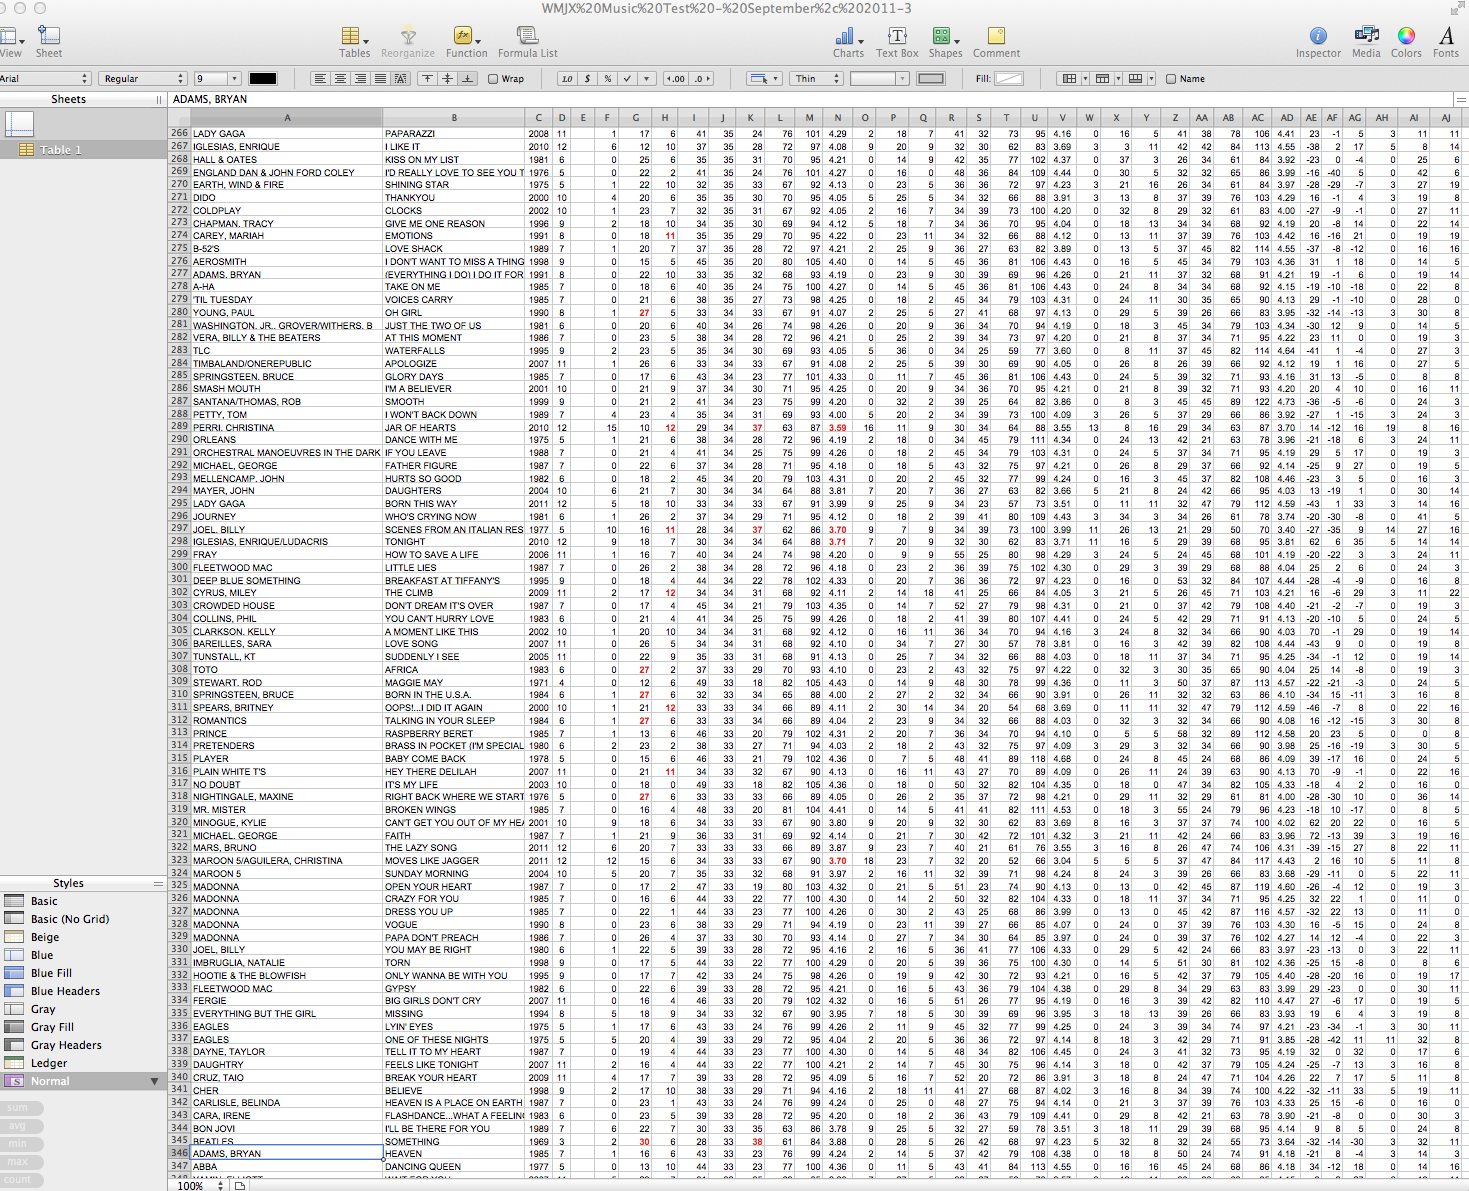Insert a Comment note

pos(996,41)
